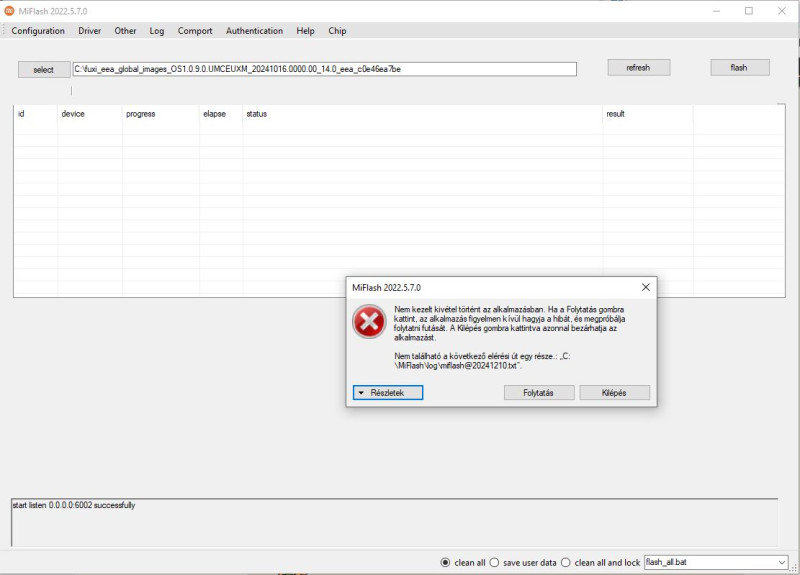The width and height of the screenshot is (800, 575).
Task: Click the missing log path error text
Action: point(482,361)
